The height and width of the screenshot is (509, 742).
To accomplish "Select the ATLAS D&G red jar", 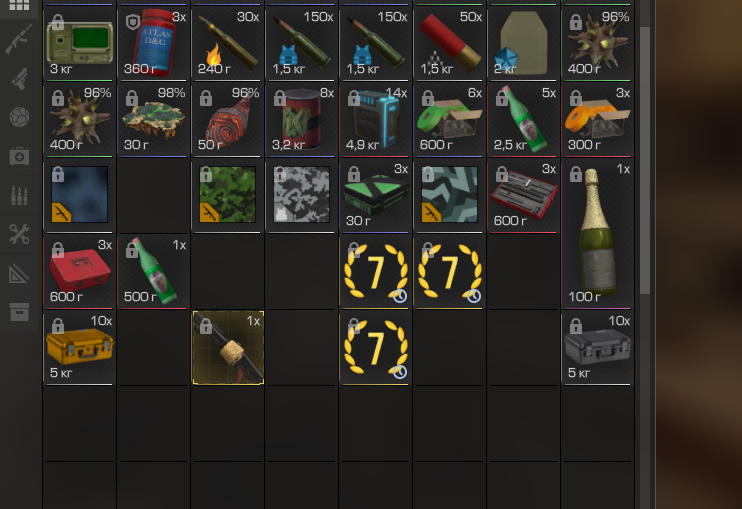I will coord(154,43).
